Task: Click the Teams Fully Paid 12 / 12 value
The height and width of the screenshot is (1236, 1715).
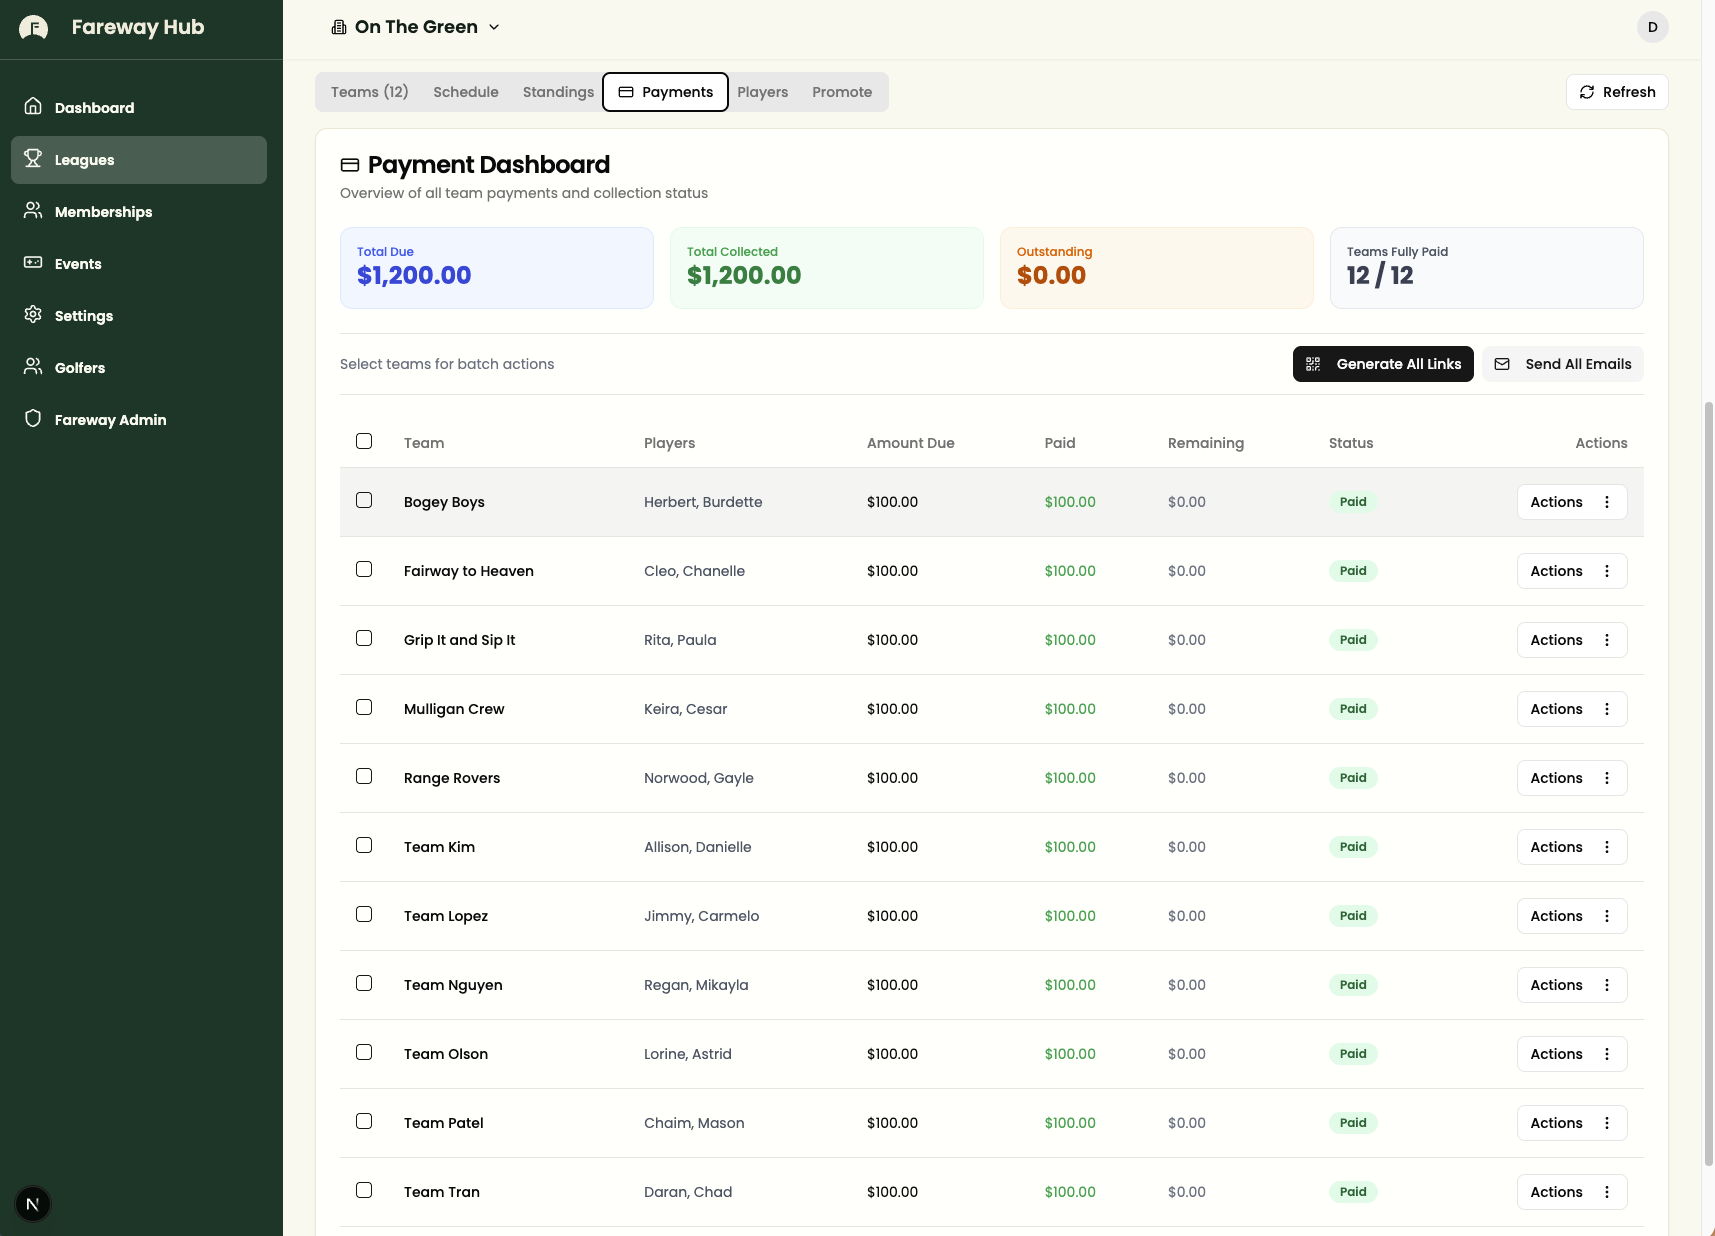Action: coord(1380,275)
